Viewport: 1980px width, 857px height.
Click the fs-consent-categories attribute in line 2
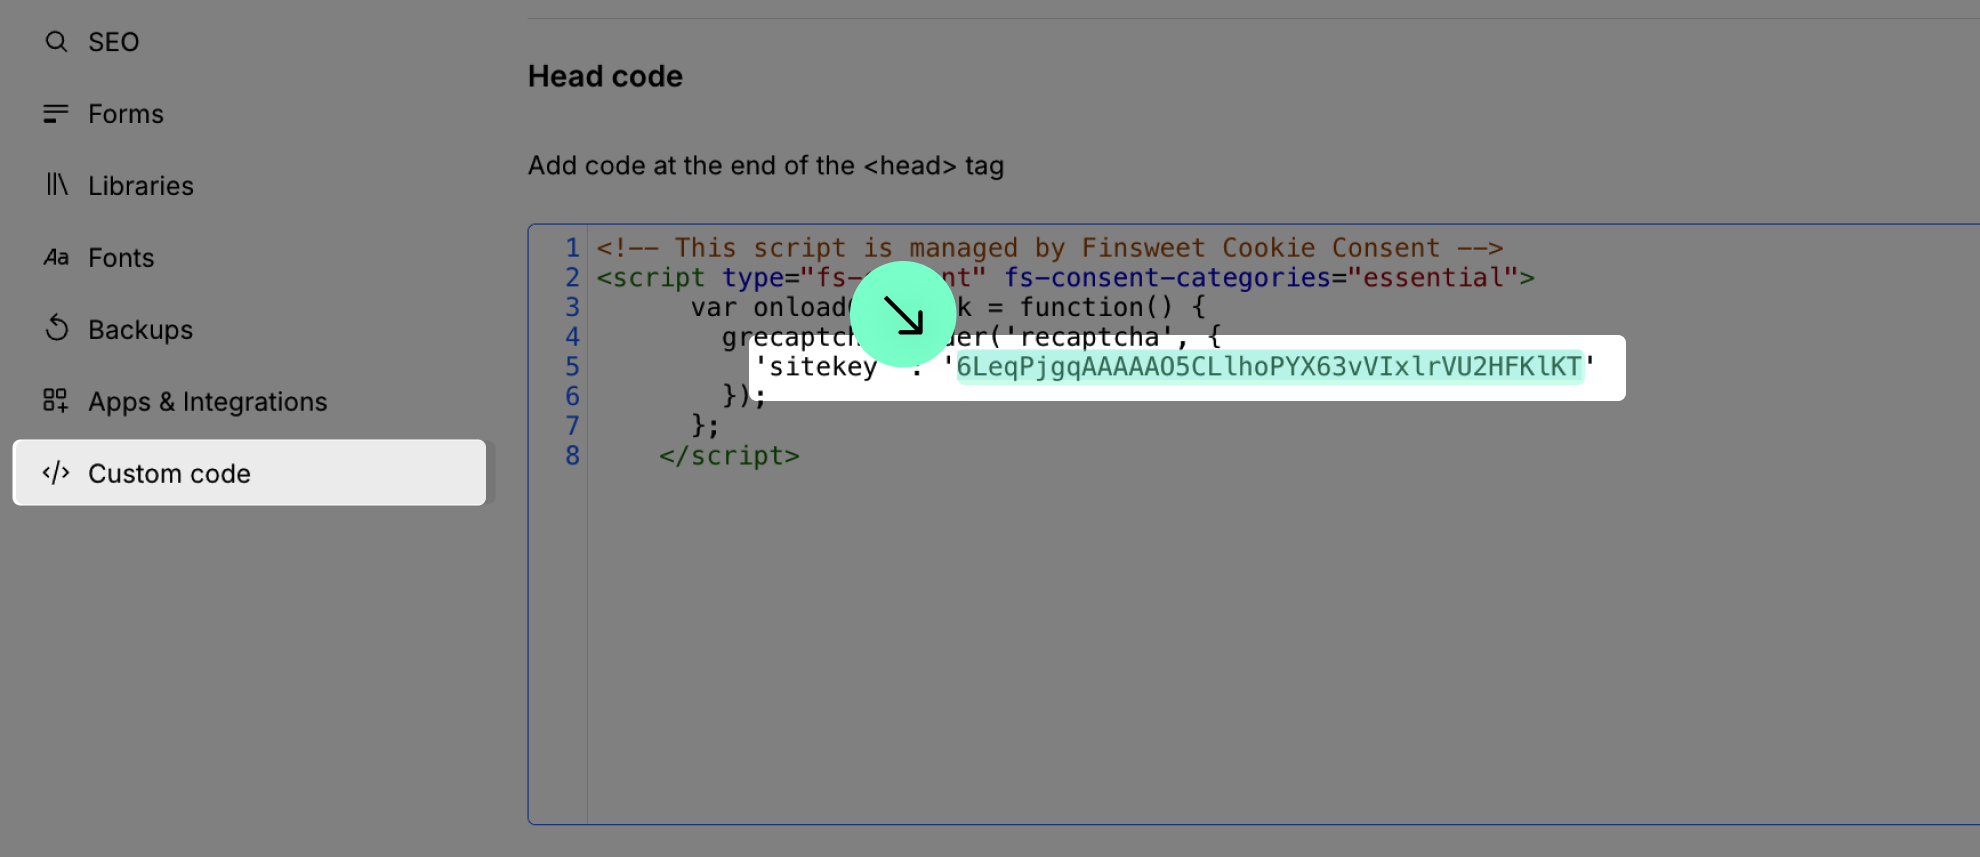1168,278
